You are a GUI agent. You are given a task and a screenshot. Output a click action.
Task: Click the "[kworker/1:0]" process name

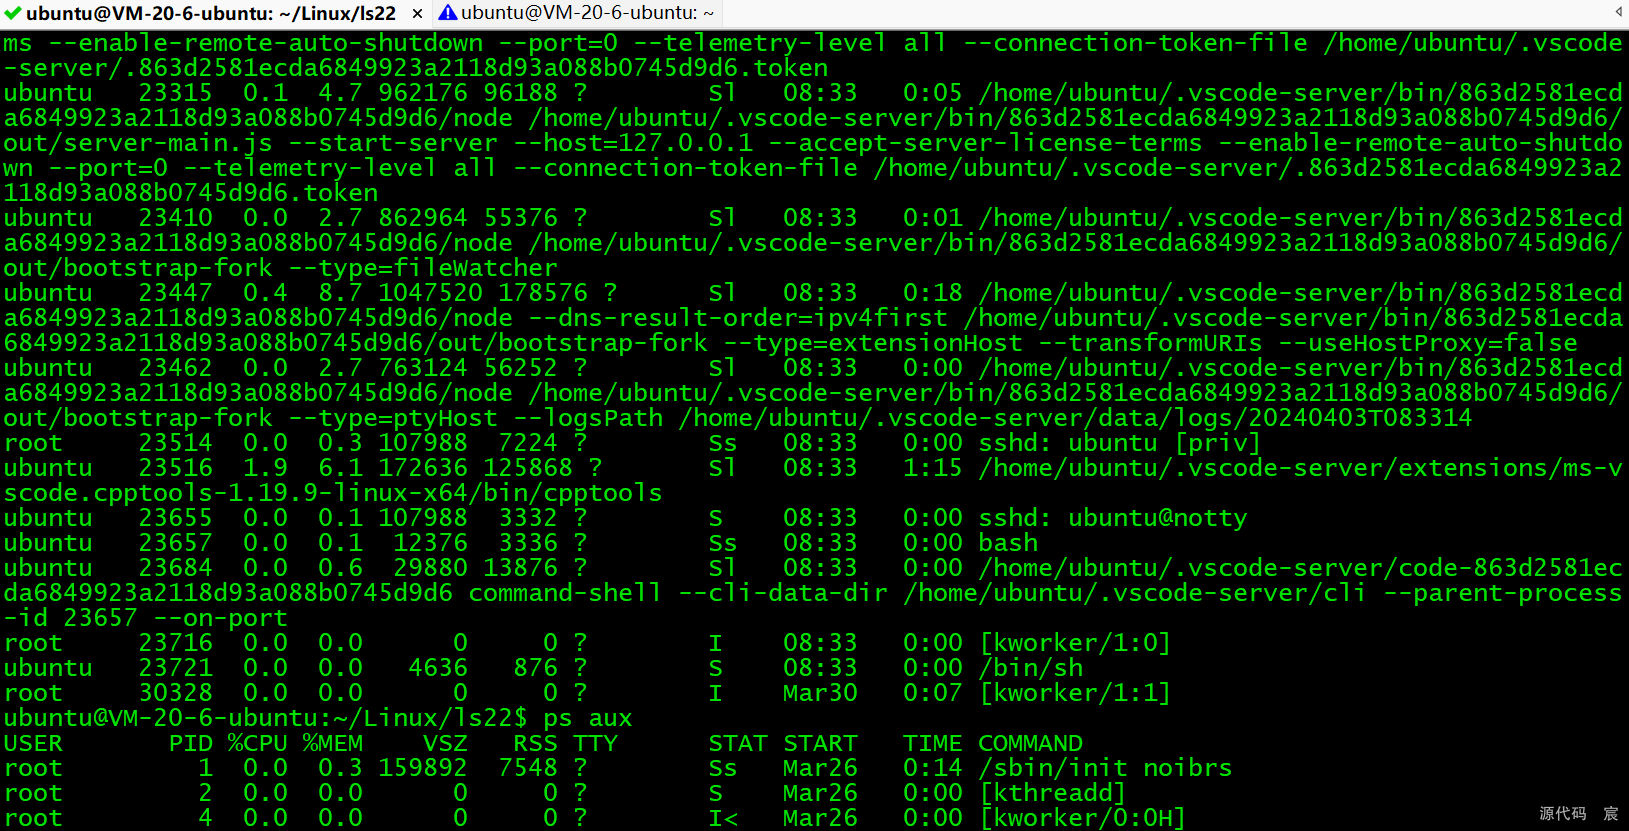pyautogui.click(x=1075, y=643)
